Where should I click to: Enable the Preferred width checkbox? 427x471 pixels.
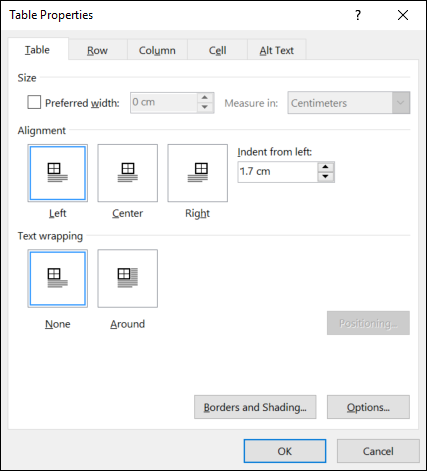34,102
